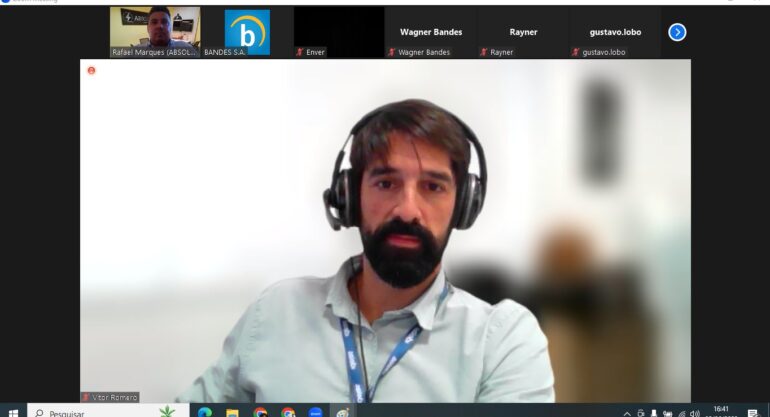Select the BANDES S.A. participant tile

pos(247,30)
